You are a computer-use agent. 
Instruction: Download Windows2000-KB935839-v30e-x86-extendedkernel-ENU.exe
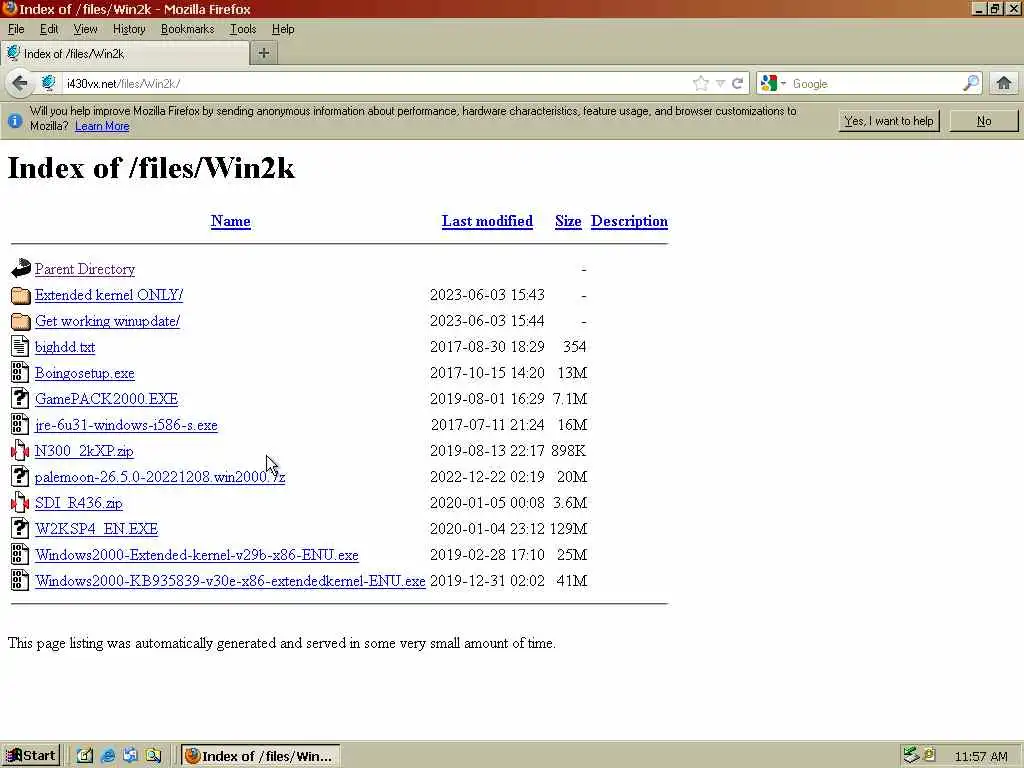point(230,581)
